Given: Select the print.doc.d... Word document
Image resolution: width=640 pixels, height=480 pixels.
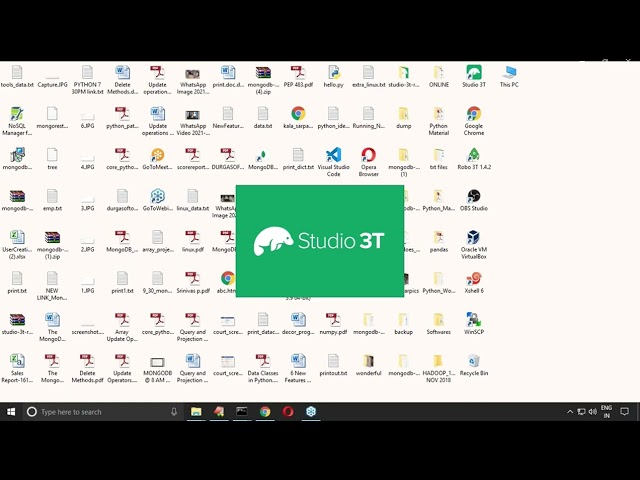Looking at the screenshot, I should [228, 76].
